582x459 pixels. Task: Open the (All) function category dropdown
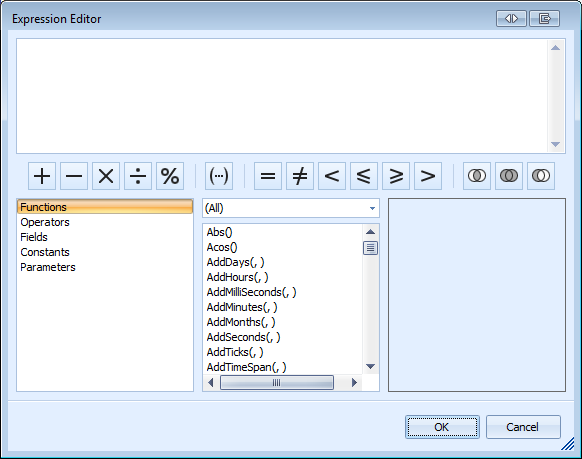tap(291, 208)
